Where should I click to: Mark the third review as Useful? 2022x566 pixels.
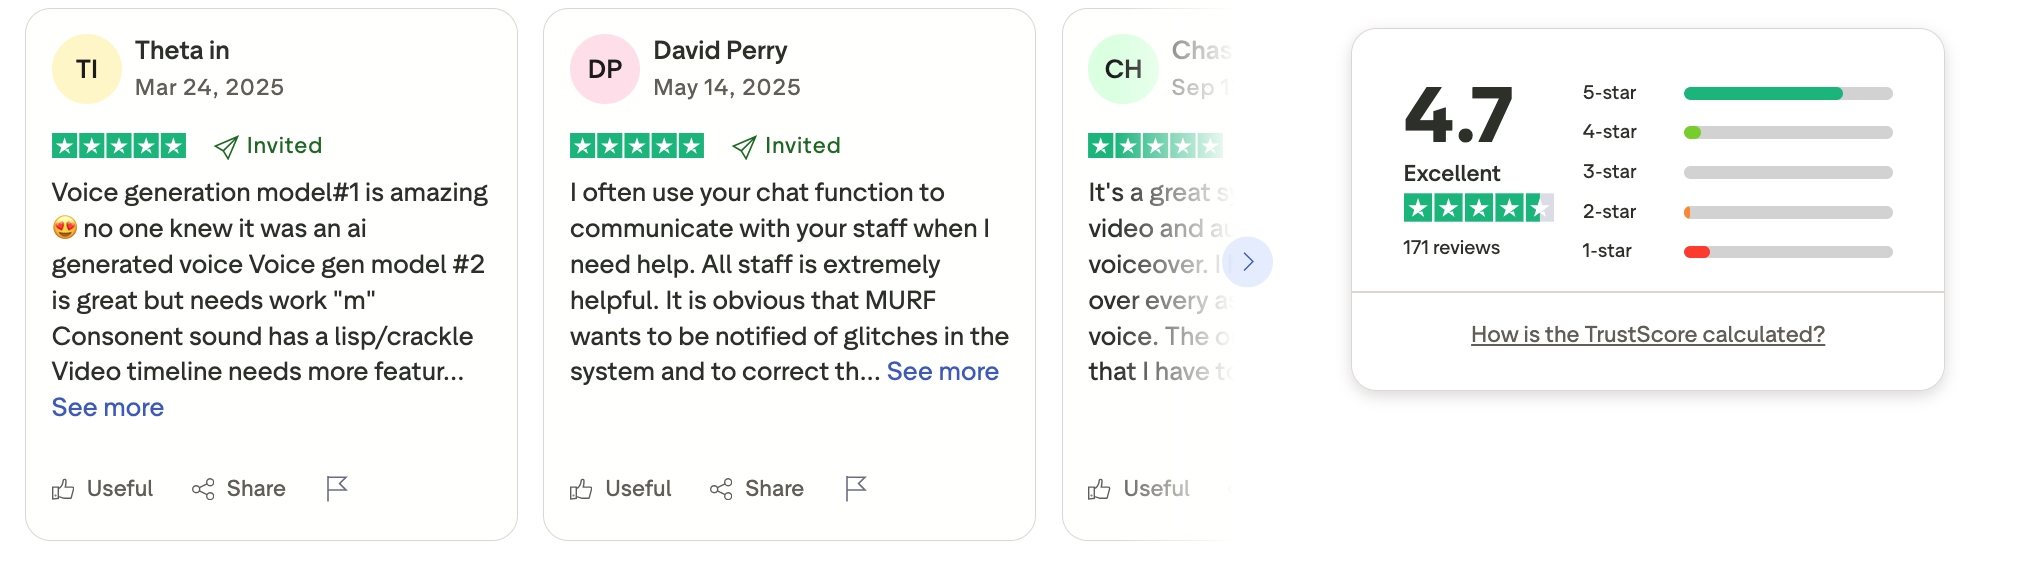[1139, 489]
